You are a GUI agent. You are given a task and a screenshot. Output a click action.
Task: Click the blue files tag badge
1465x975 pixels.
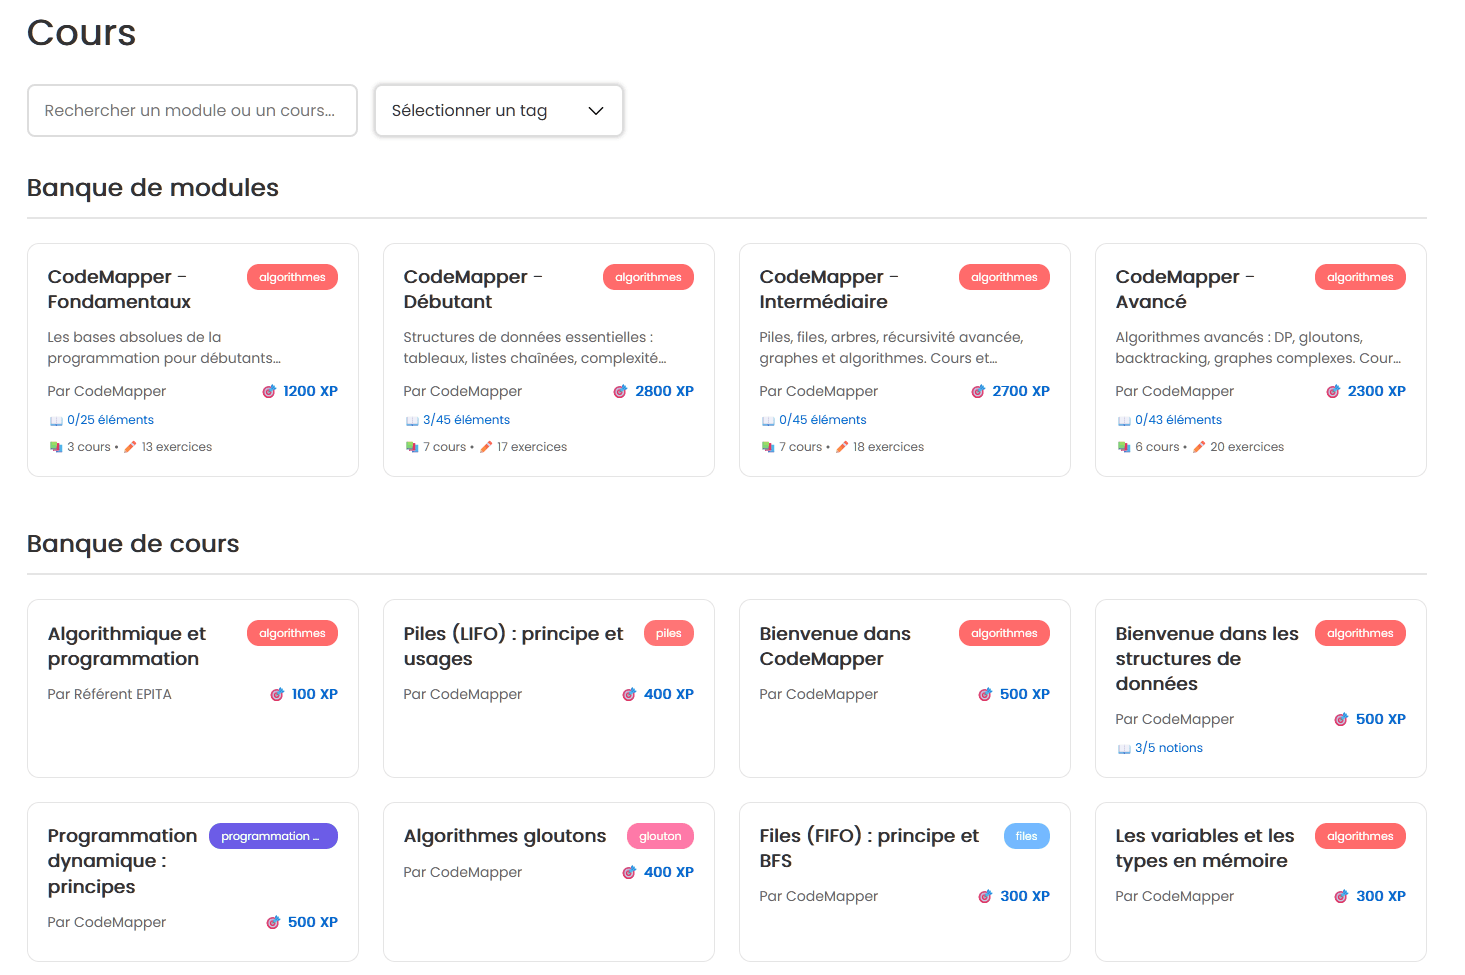click(x=1026, y=836)
